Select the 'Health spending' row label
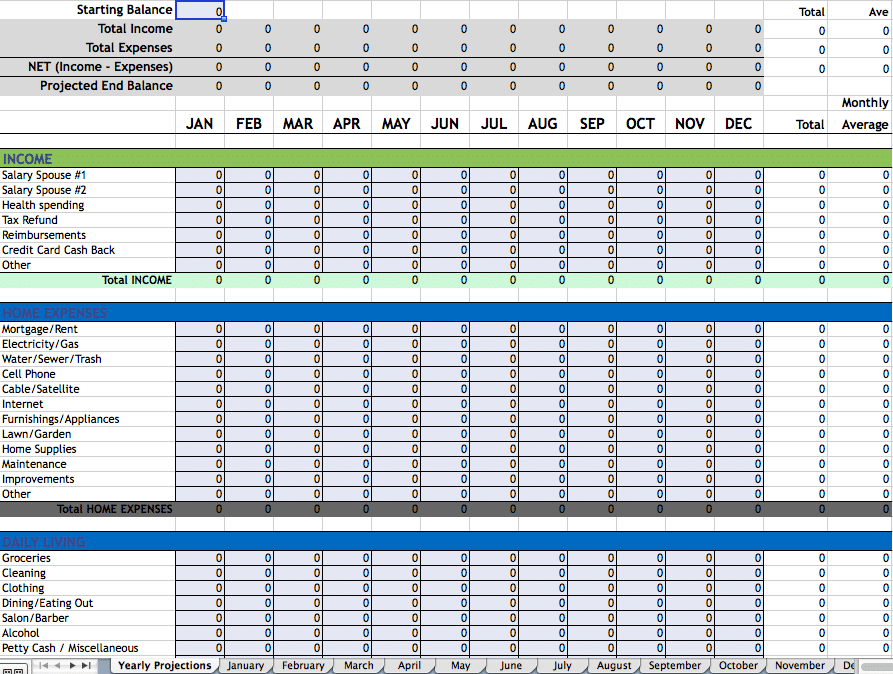The width and height of the screenshot is (893, 674). 88,205
